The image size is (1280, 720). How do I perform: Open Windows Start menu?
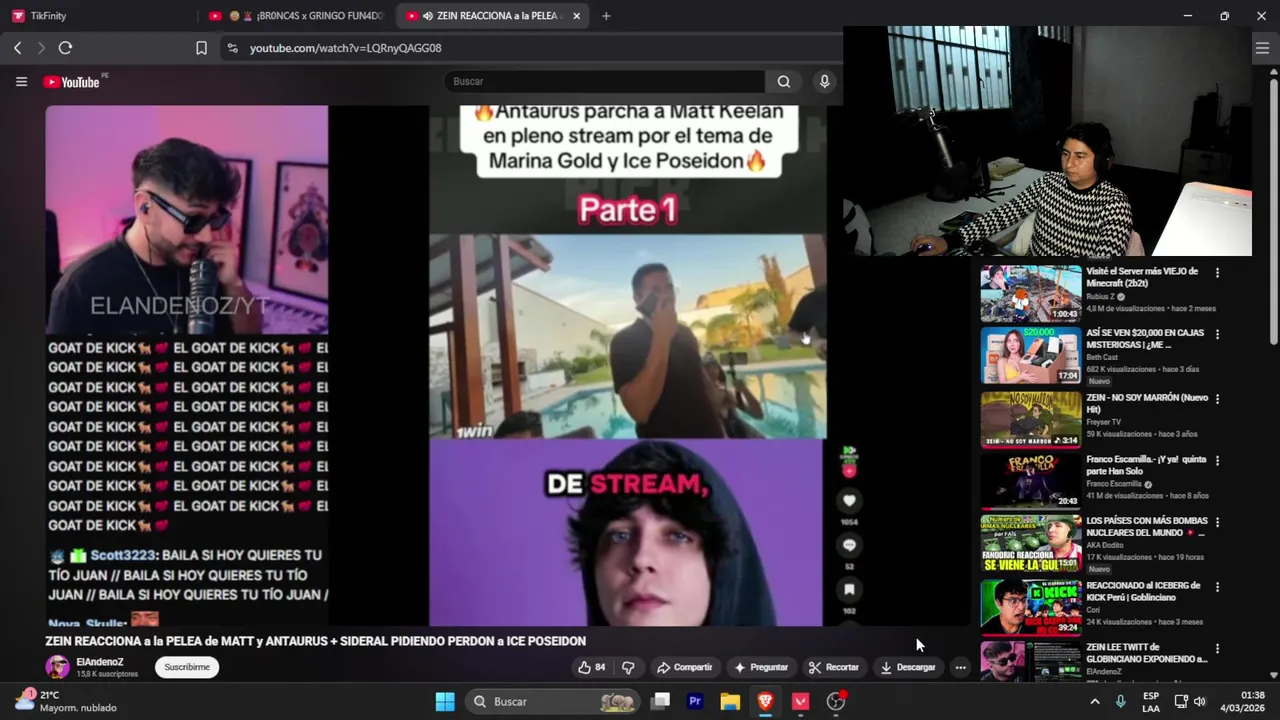[445, 701]
